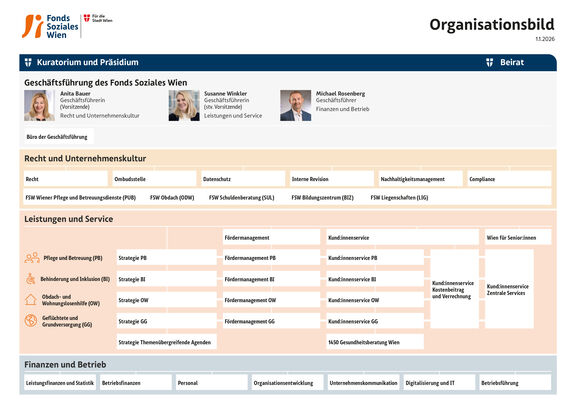Click the Personal box
This screenshot has width=576, height=407.
click(x=212, y=382)
